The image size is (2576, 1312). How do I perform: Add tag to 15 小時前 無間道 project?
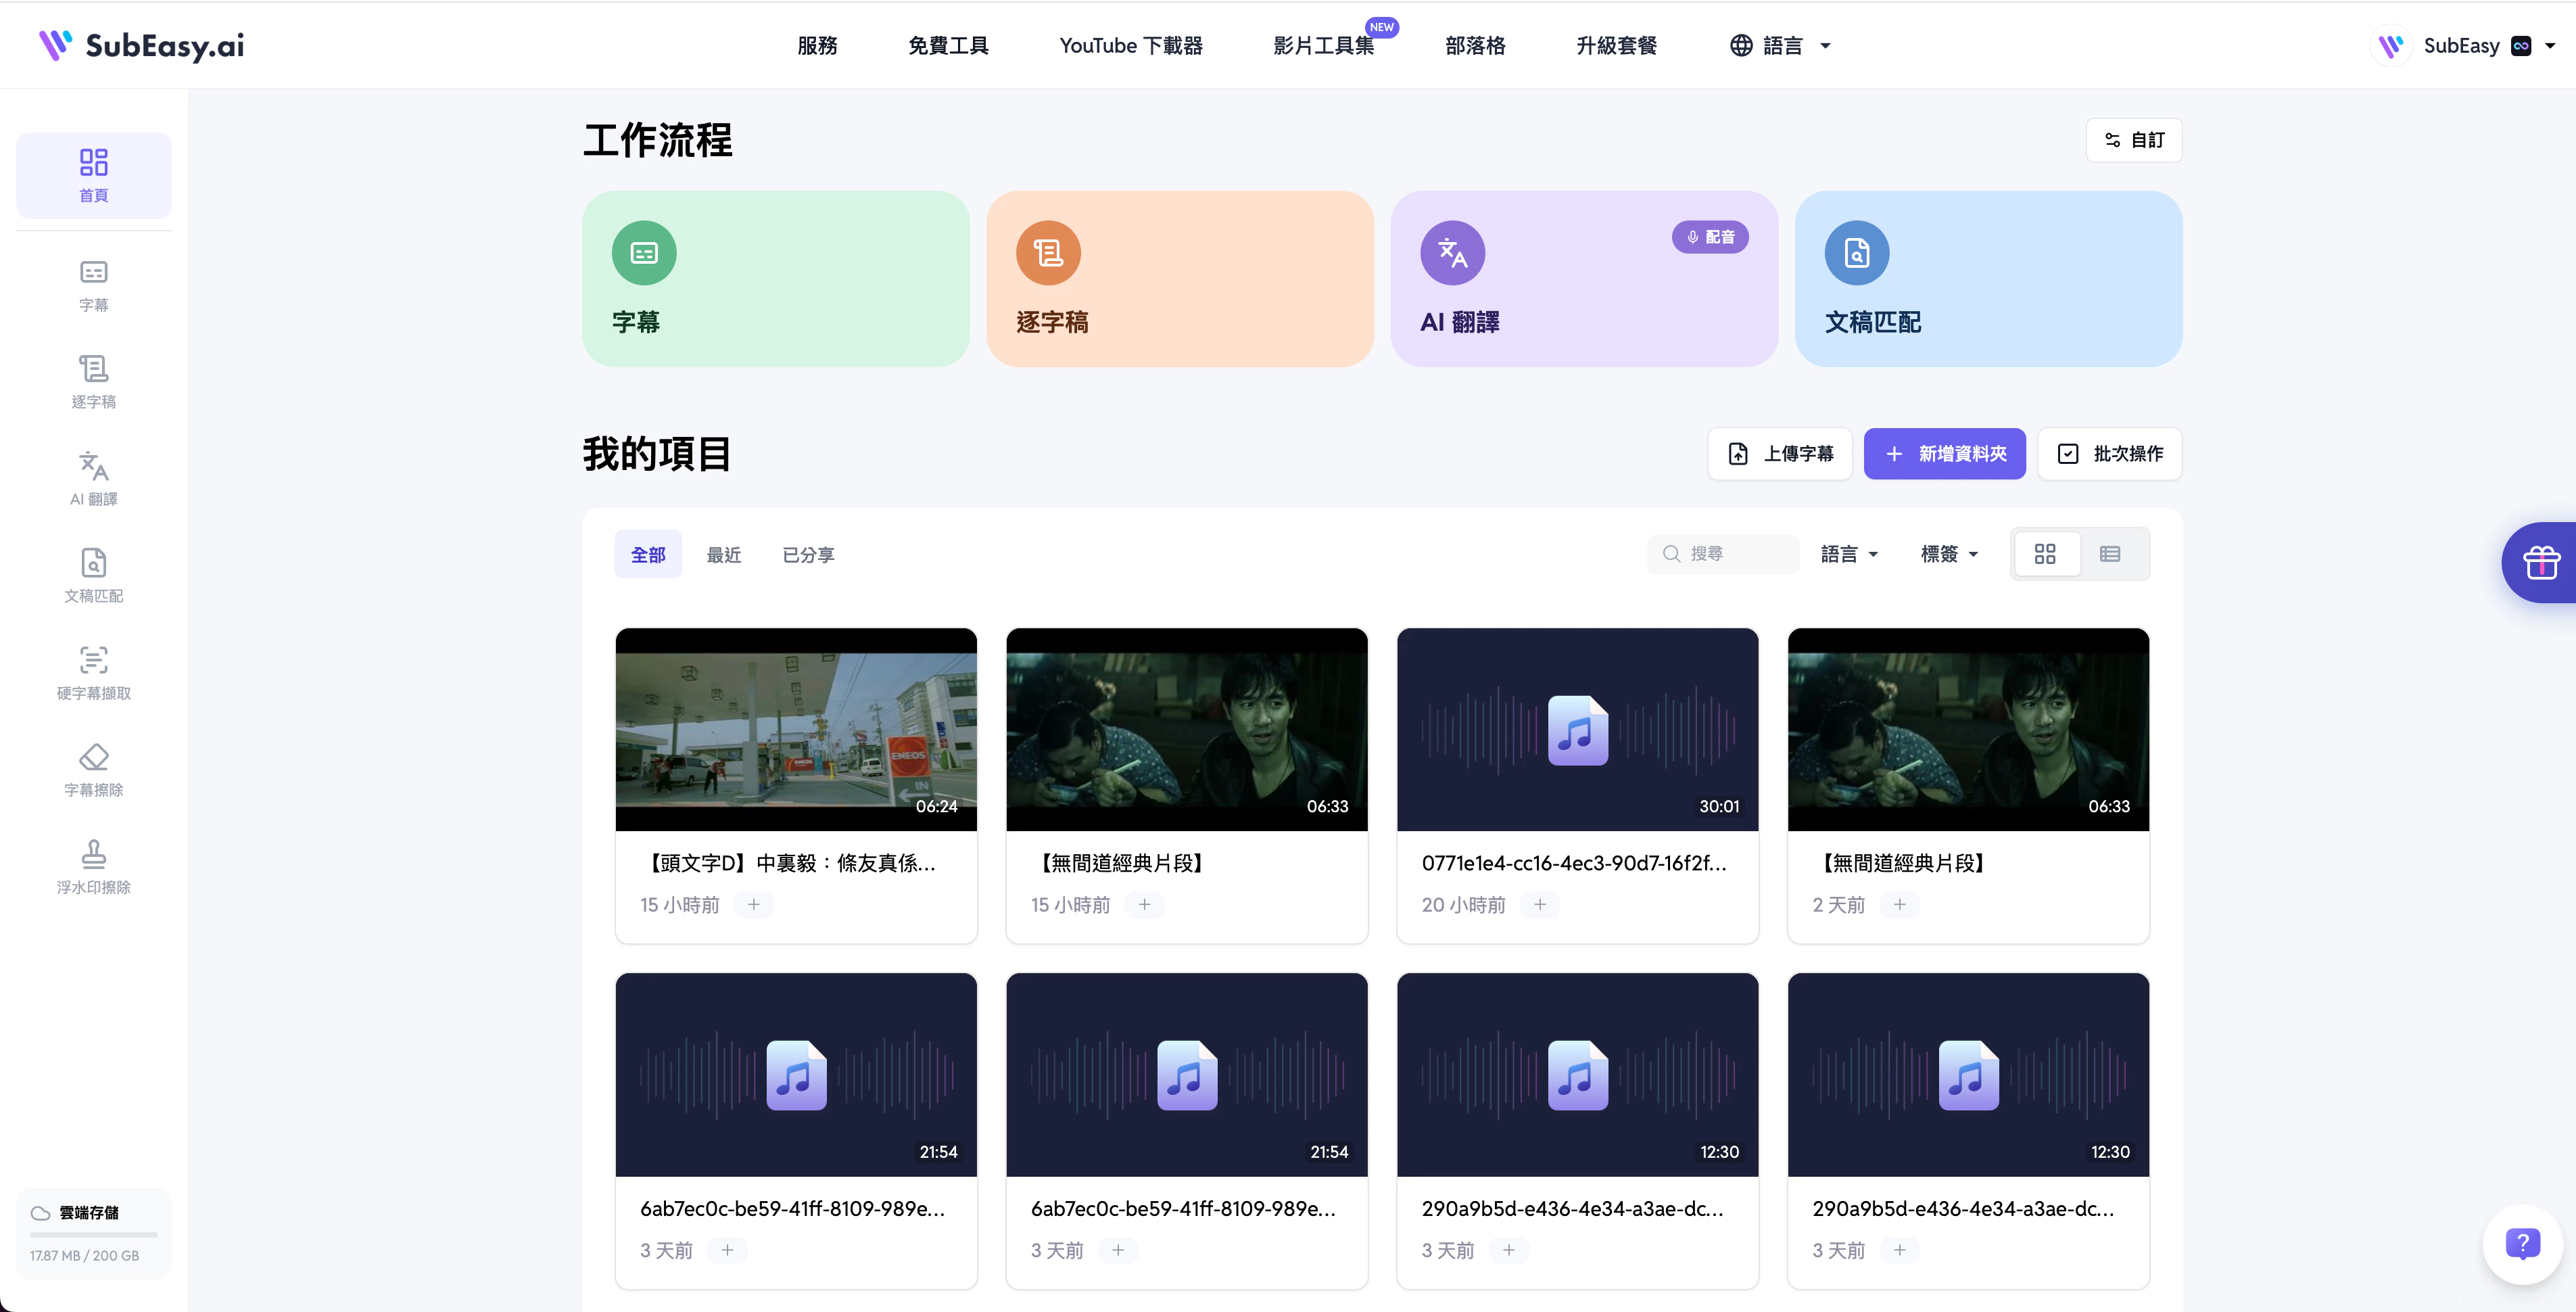[x=1145, y=905]
